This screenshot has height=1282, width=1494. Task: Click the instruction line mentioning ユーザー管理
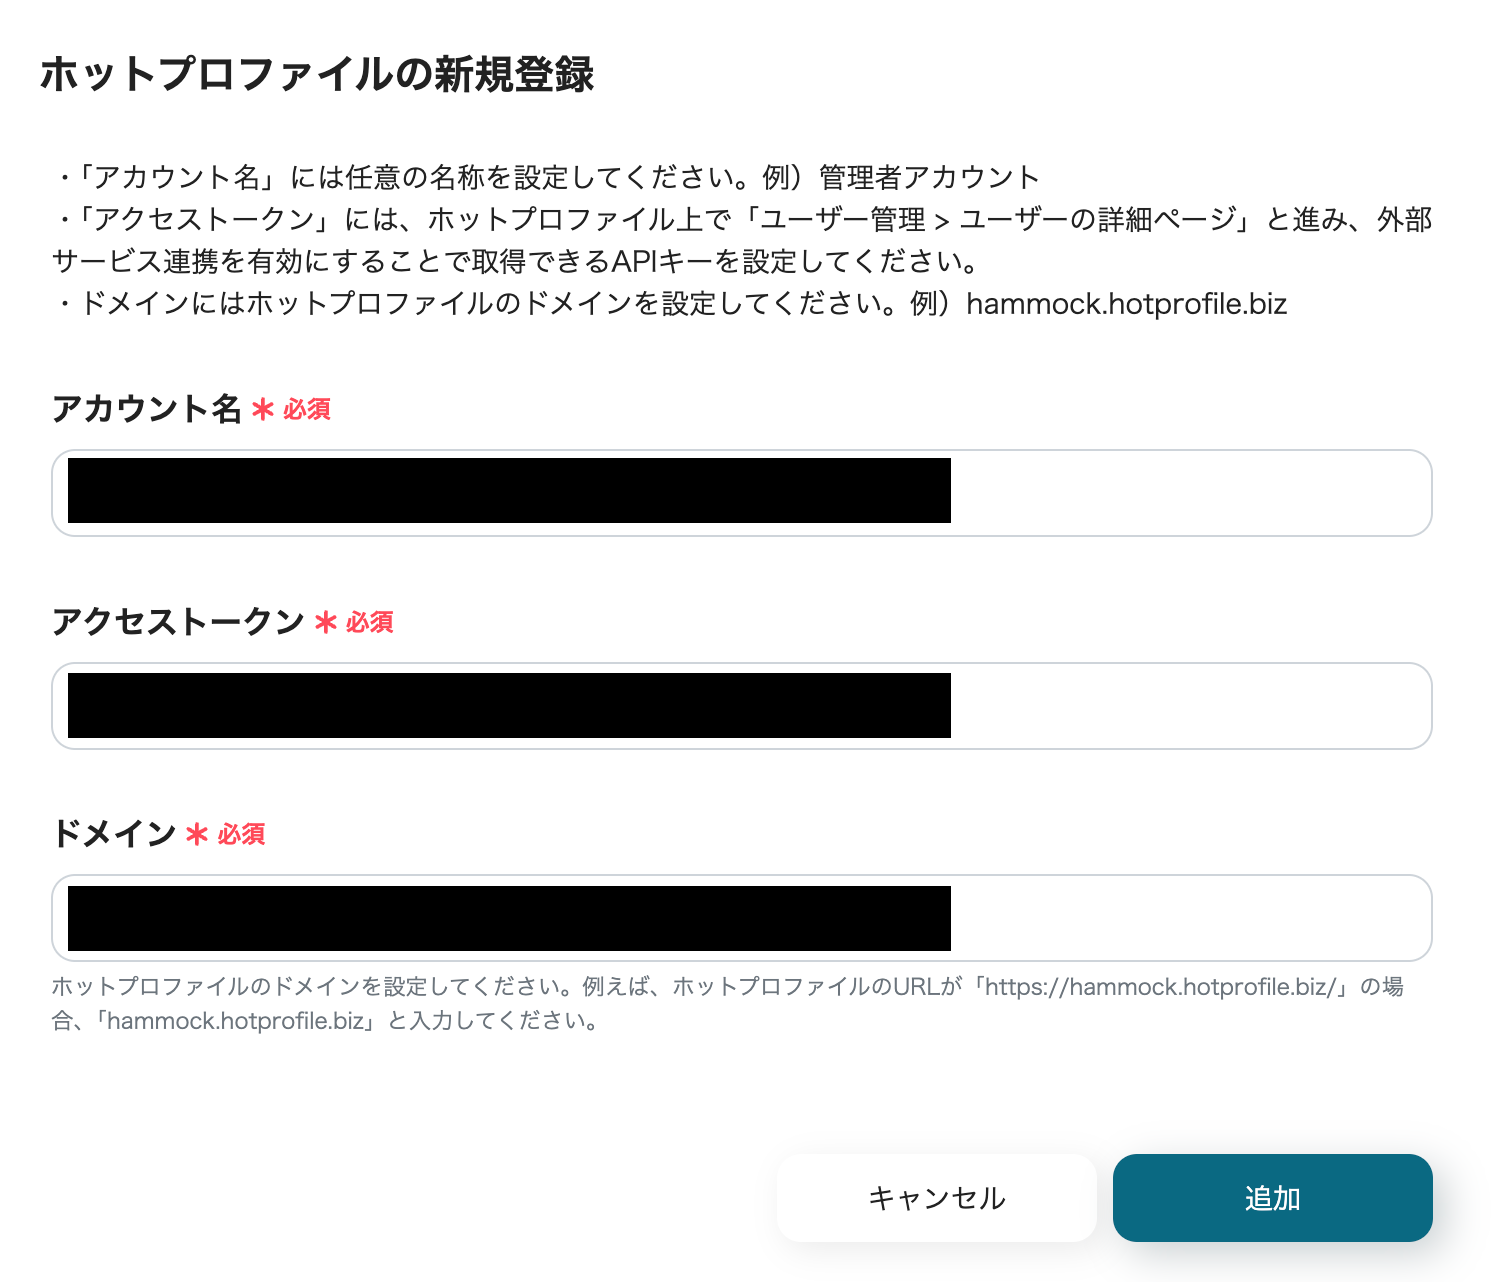[x=742, y=240]
